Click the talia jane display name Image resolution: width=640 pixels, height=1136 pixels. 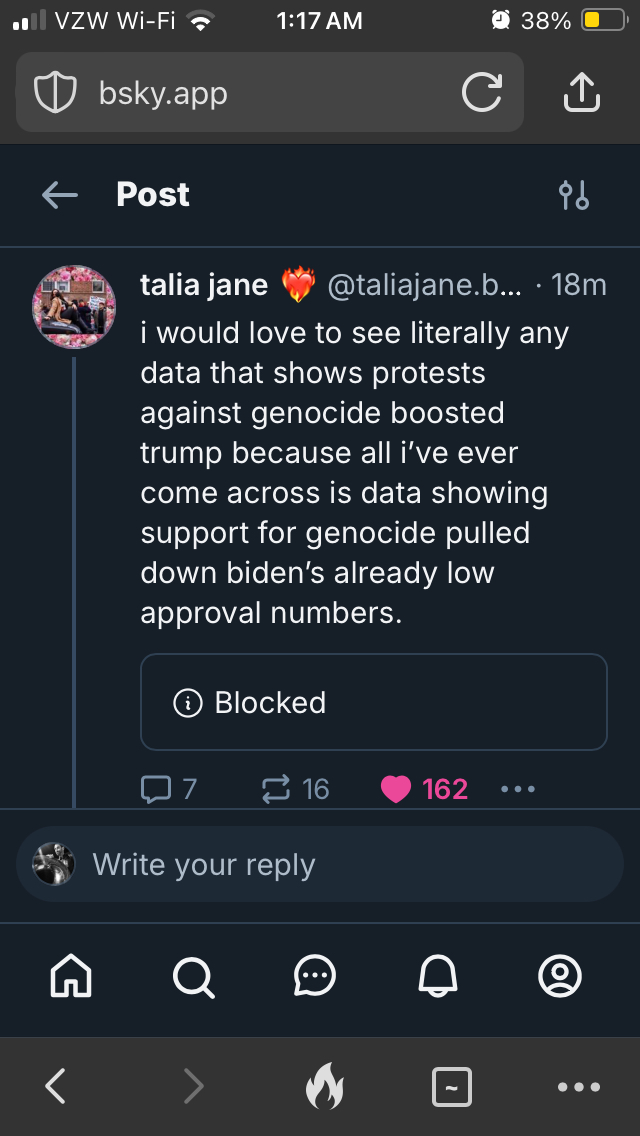click(x=204, y=286)
